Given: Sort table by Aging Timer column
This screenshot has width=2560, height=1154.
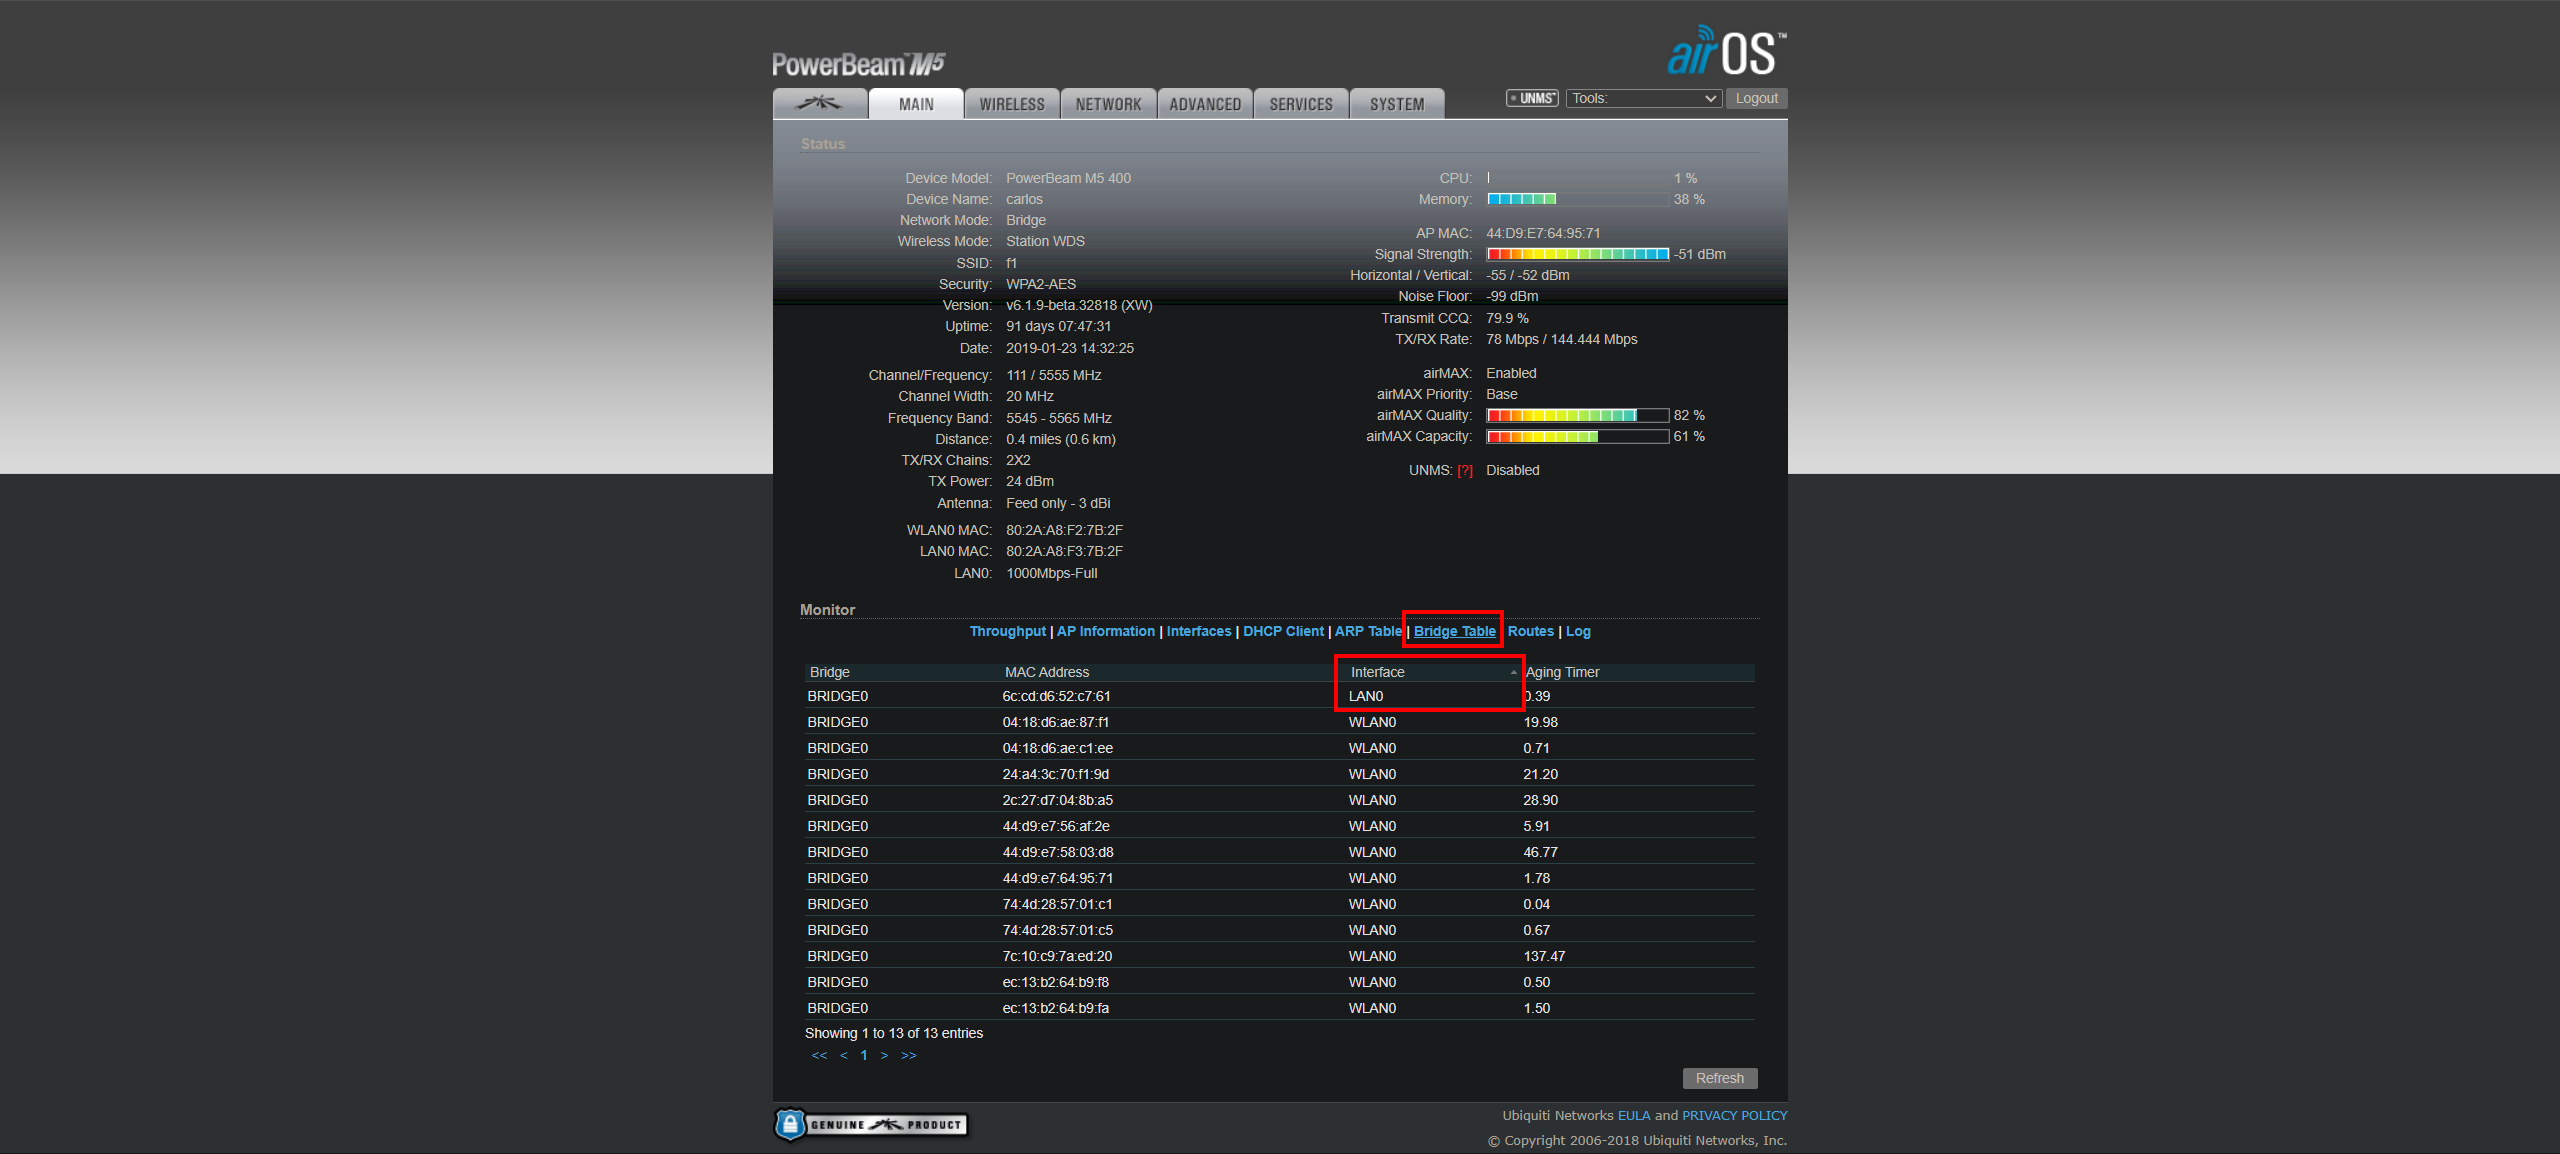Looking at the screenshot, I should pos(1563,672).
